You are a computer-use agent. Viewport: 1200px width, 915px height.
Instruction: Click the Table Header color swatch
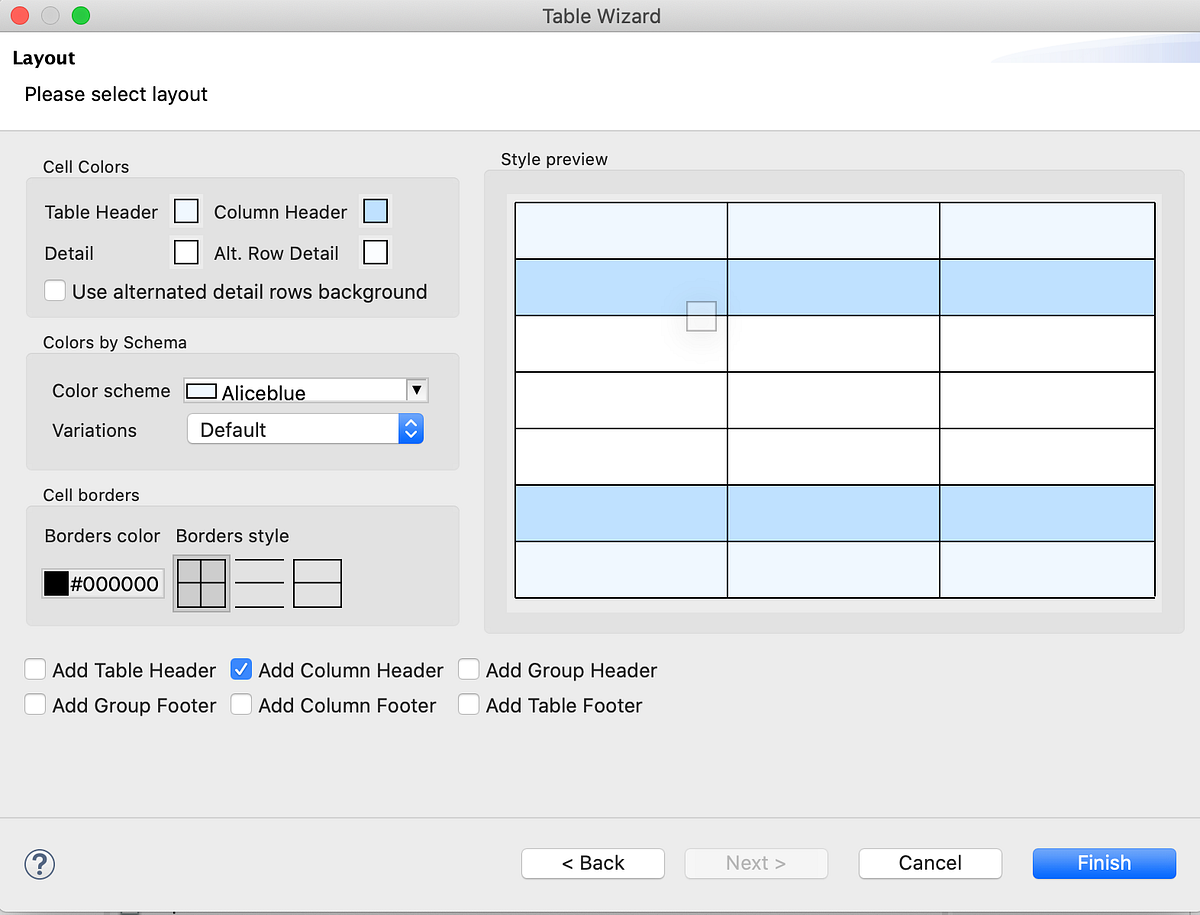186,211
